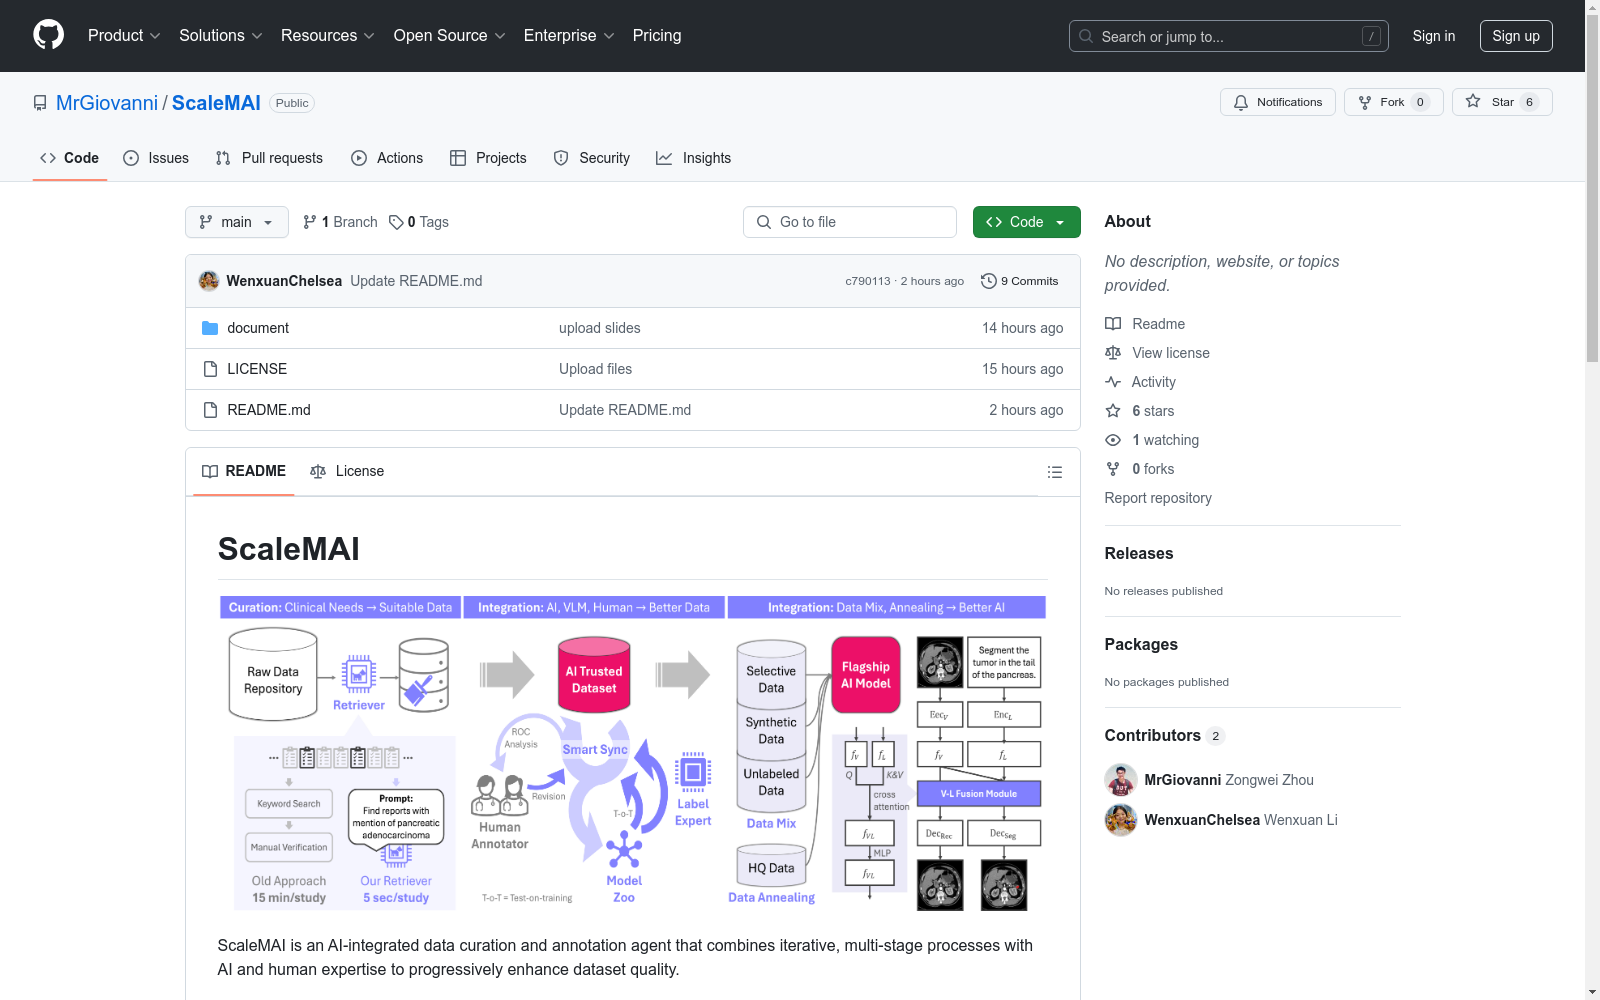View the 0 Tags list
The width and height of the screenshot is (1600, 1000).
coord(419,222)
